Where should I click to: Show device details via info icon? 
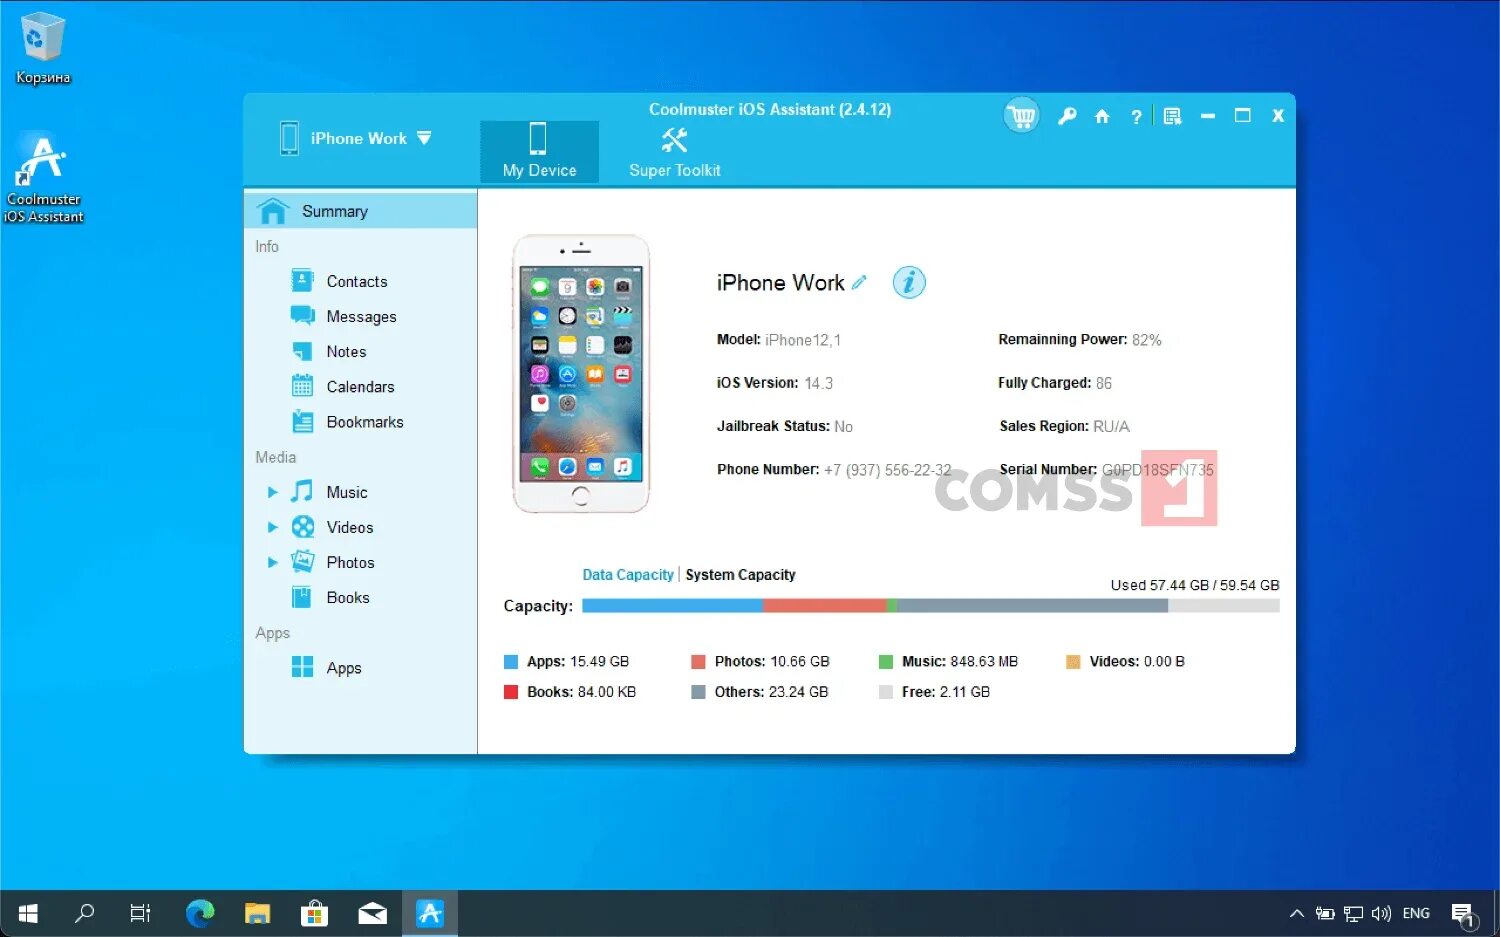pyautogui.click(x=909, y=283)
